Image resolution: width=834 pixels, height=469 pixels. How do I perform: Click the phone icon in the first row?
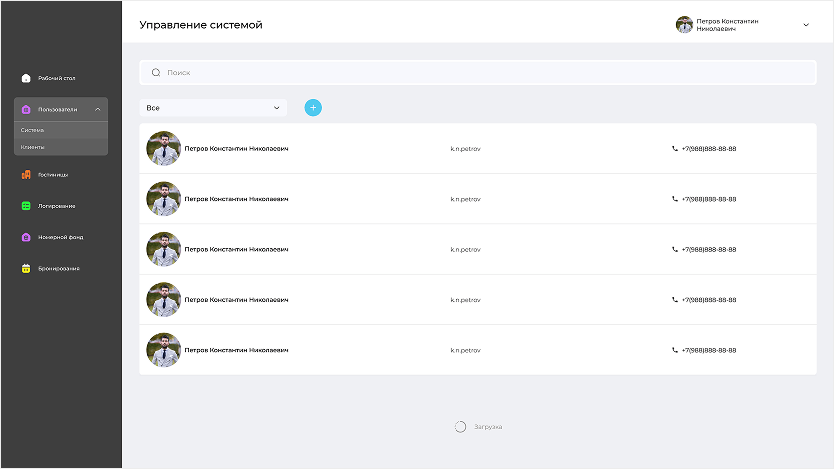(675, 149)
